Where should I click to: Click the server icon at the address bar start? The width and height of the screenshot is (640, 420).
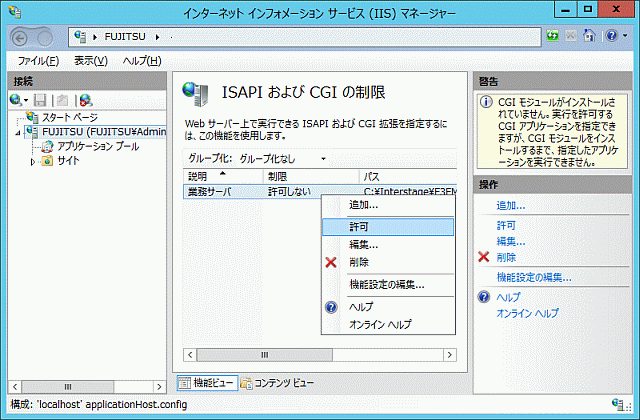[80, 37]
